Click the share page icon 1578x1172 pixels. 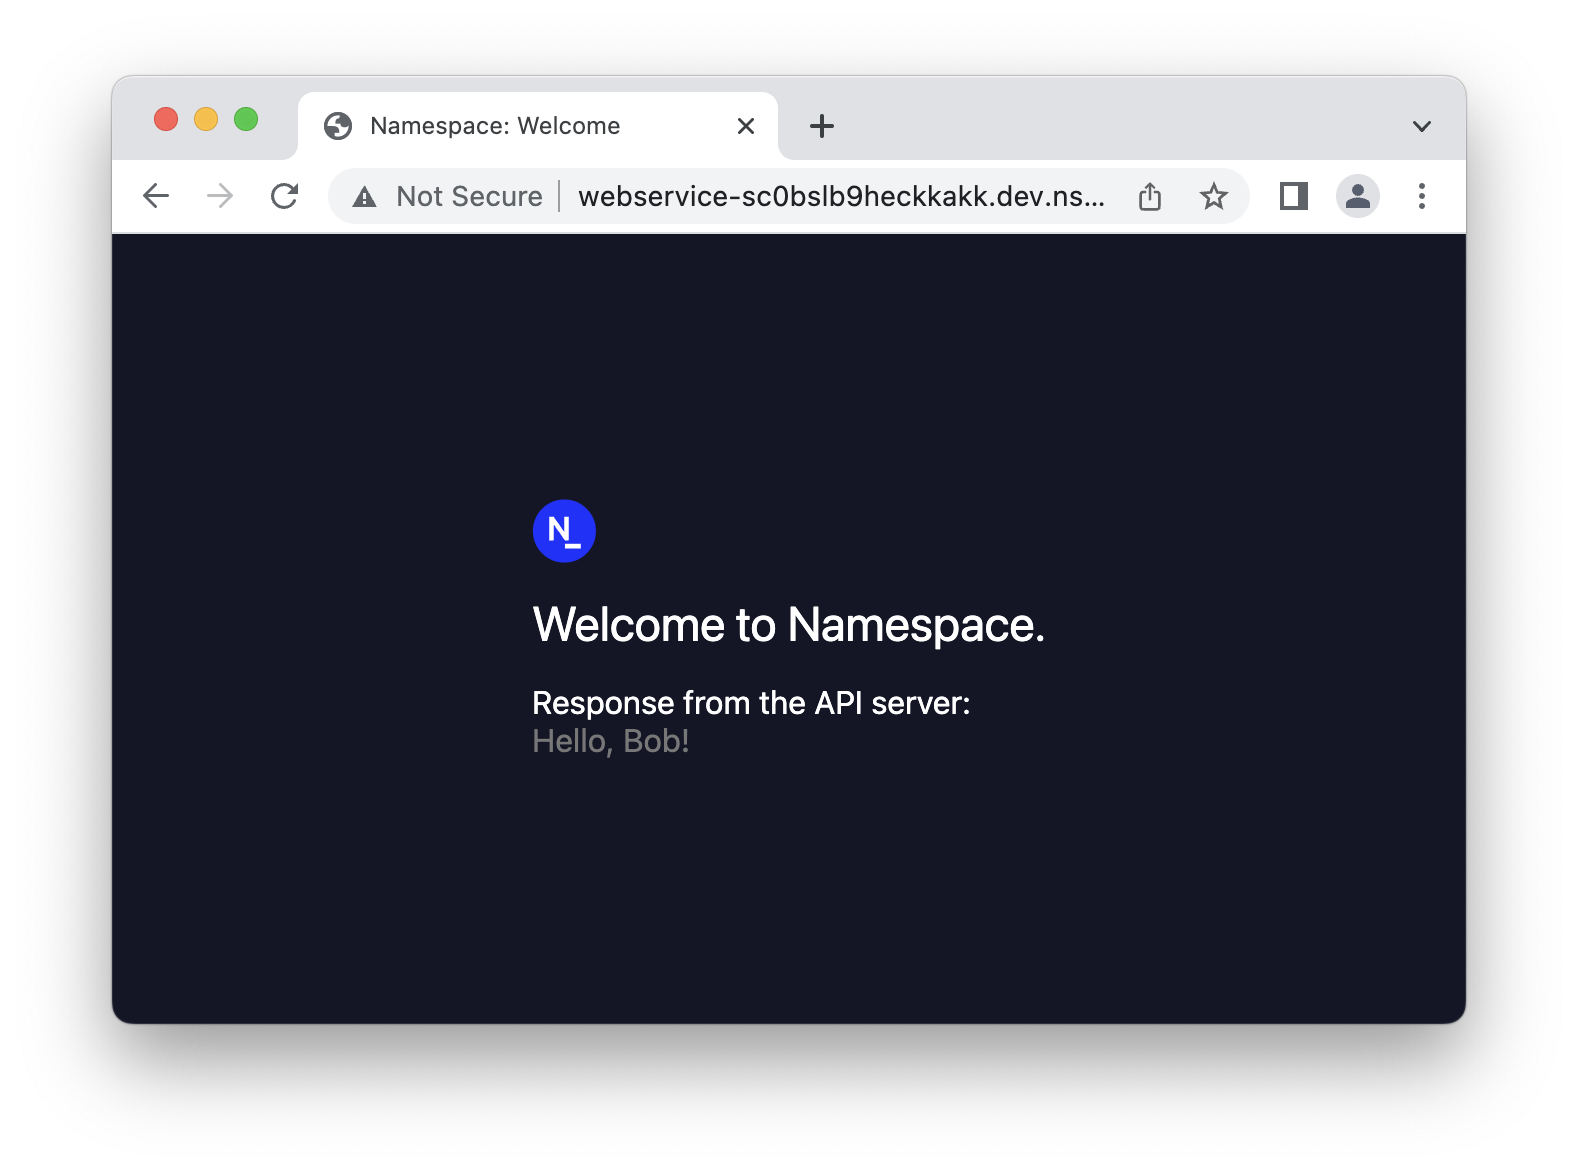point(1150,196)
